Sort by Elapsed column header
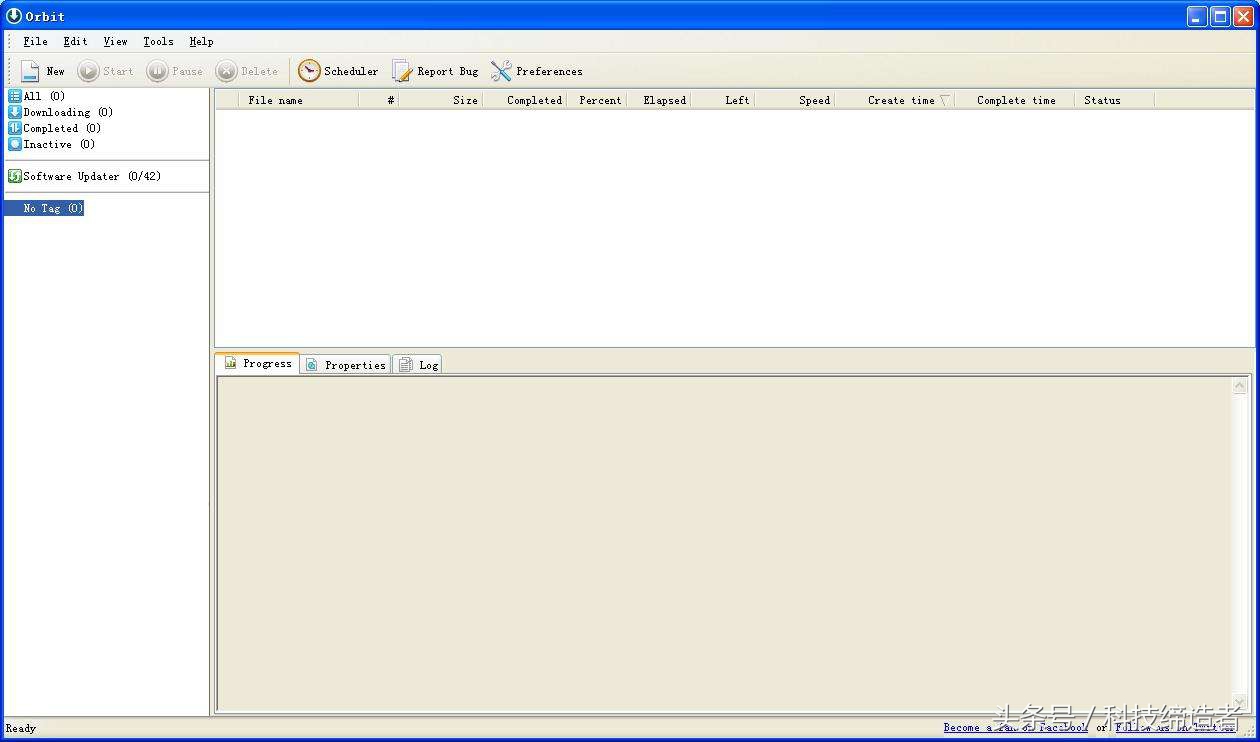This screenshot has height=742, width=1260. (659, 100)
